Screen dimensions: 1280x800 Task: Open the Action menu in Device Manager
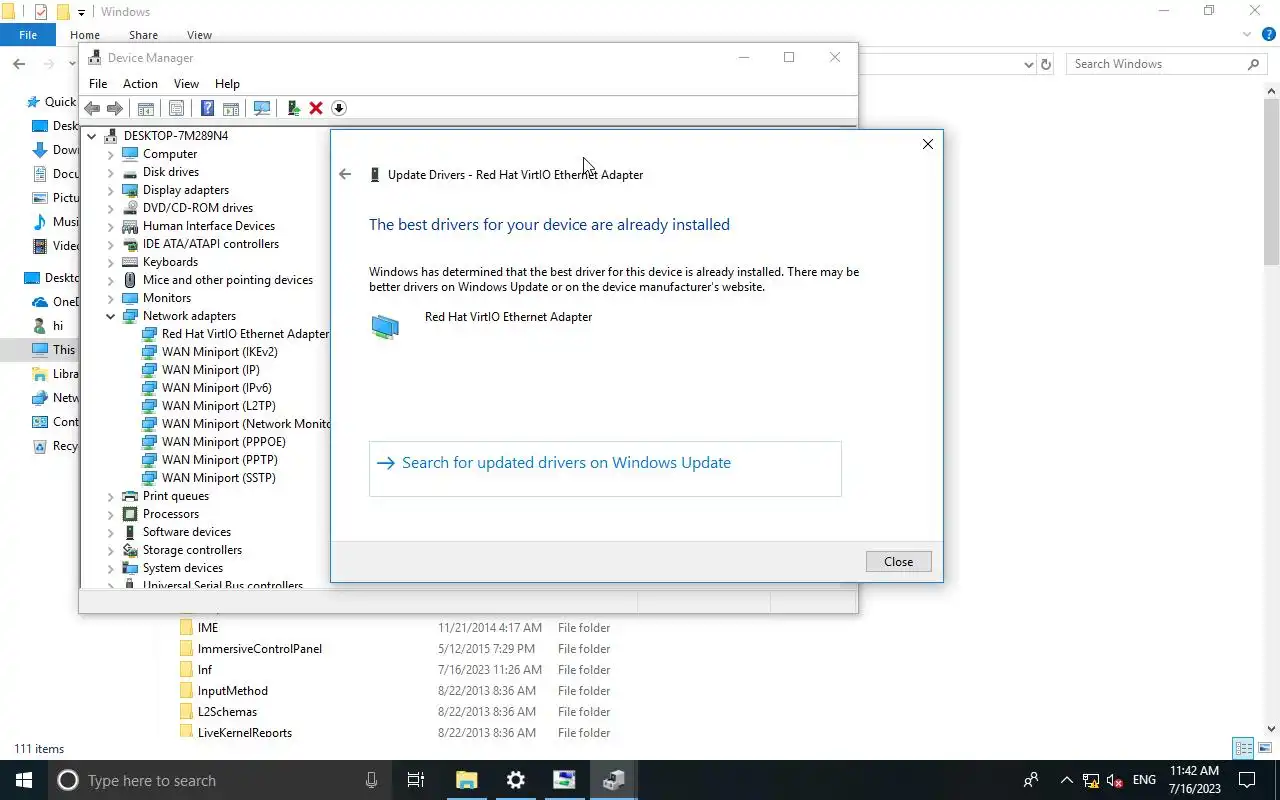click(x=140, y=84)
